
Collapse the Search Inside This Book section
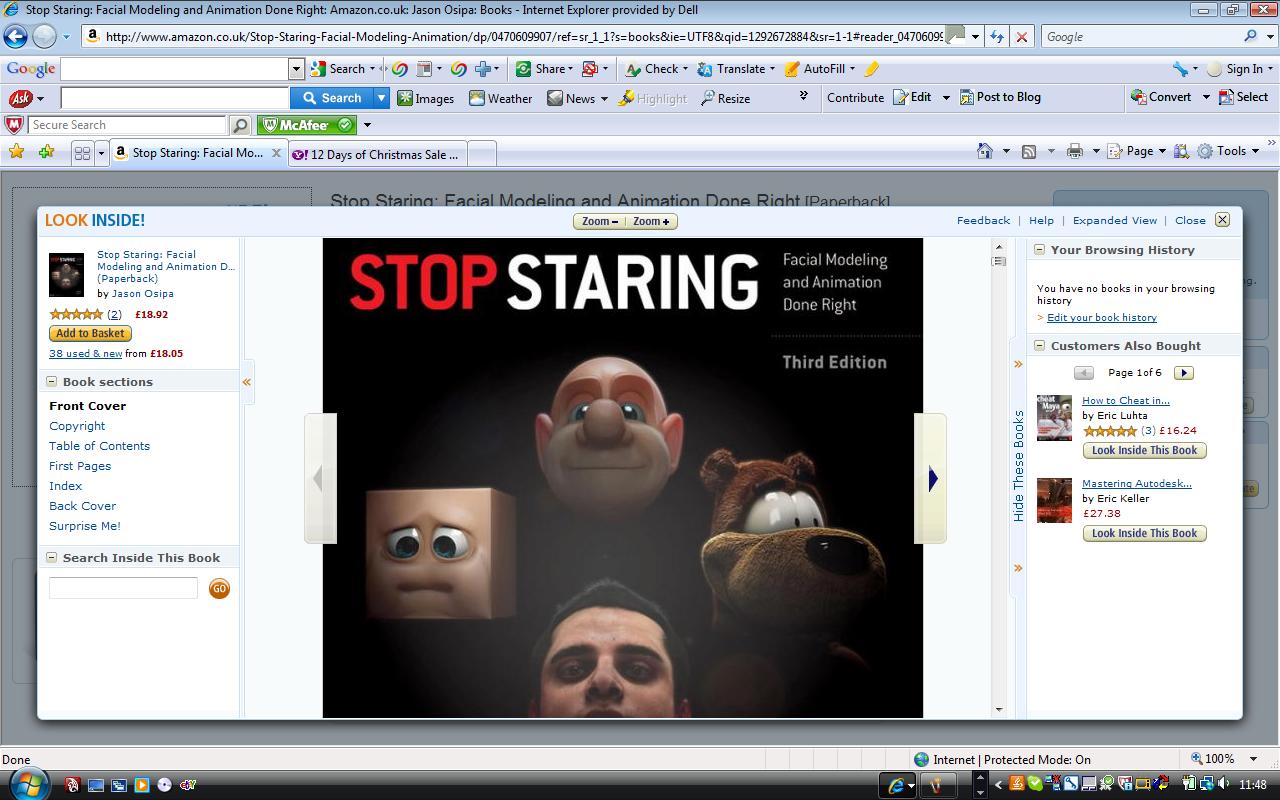(x=51, y=558)
